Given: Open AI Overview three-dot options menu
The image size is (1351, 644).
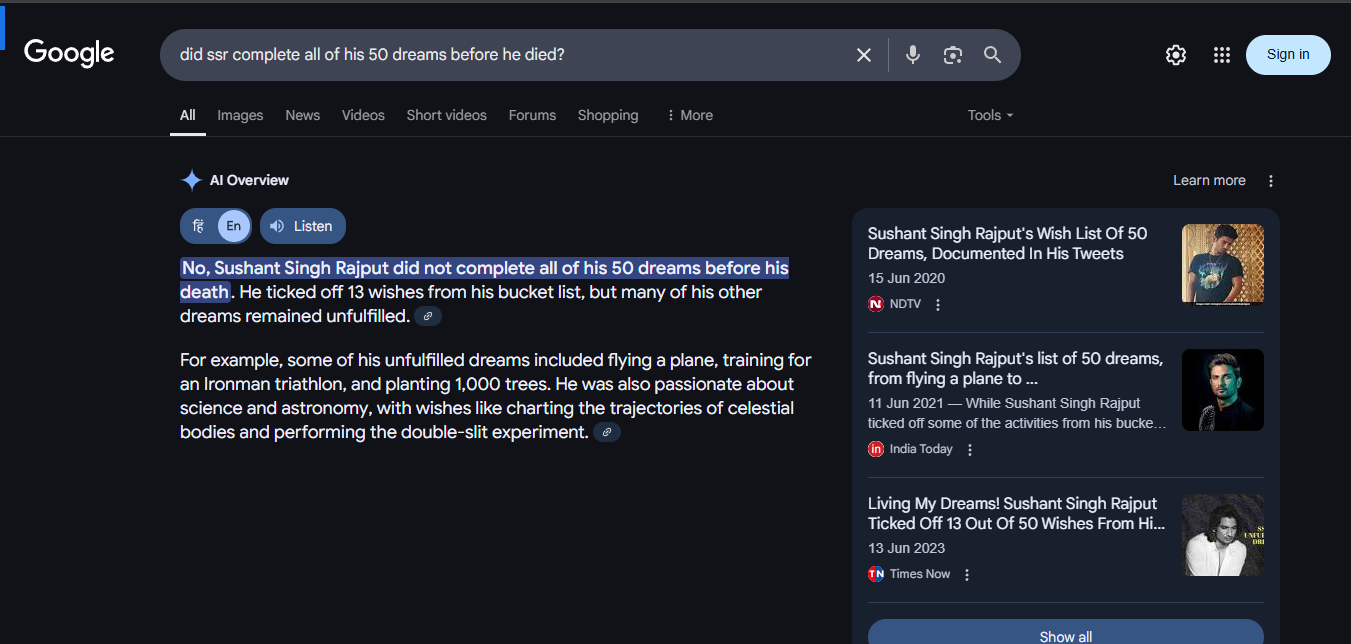Looking at the screenshot, I should [x=1271, y=181].
